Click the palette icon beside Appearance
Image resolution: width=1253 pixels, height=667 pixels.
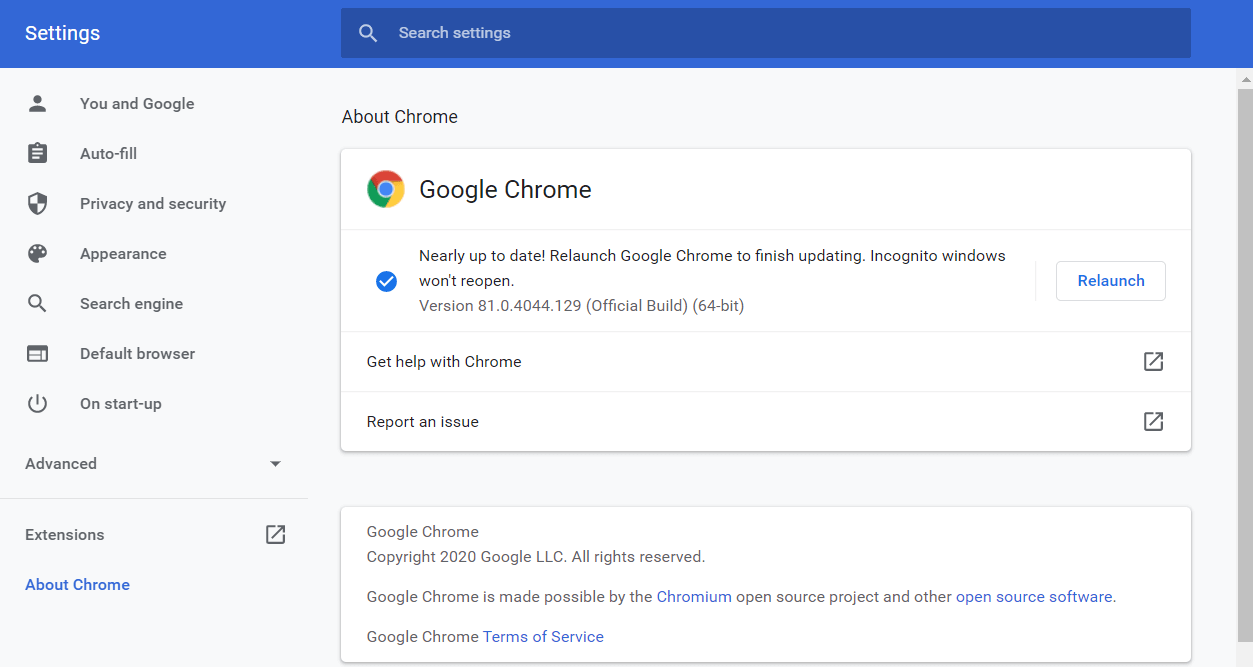click(x=37, y=253)
